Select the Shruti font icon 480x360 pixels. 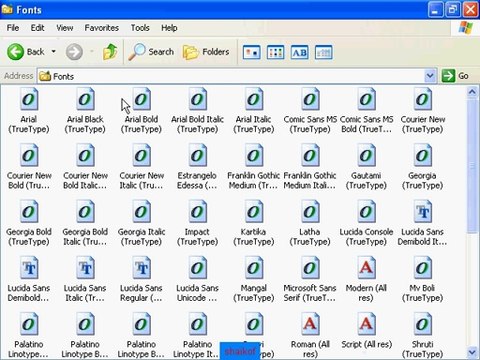click(x=423, y=324)
